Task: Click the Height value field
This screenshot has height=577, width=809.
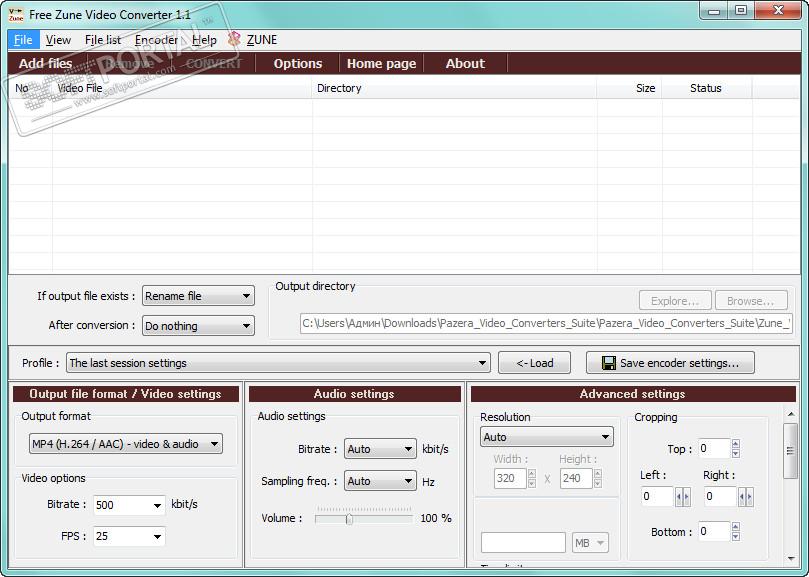Action: 576,478
